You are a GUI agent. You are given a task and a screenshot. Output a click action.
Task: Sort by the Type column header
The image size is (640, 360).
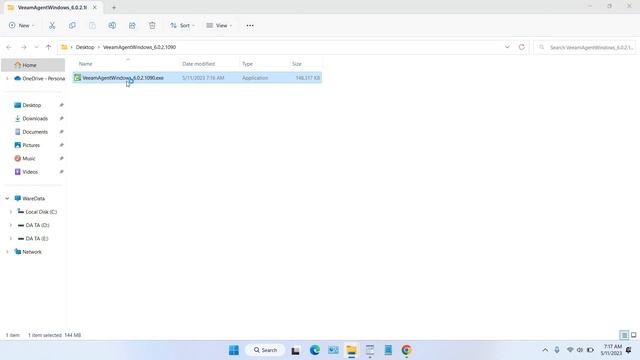click(264, 64)
